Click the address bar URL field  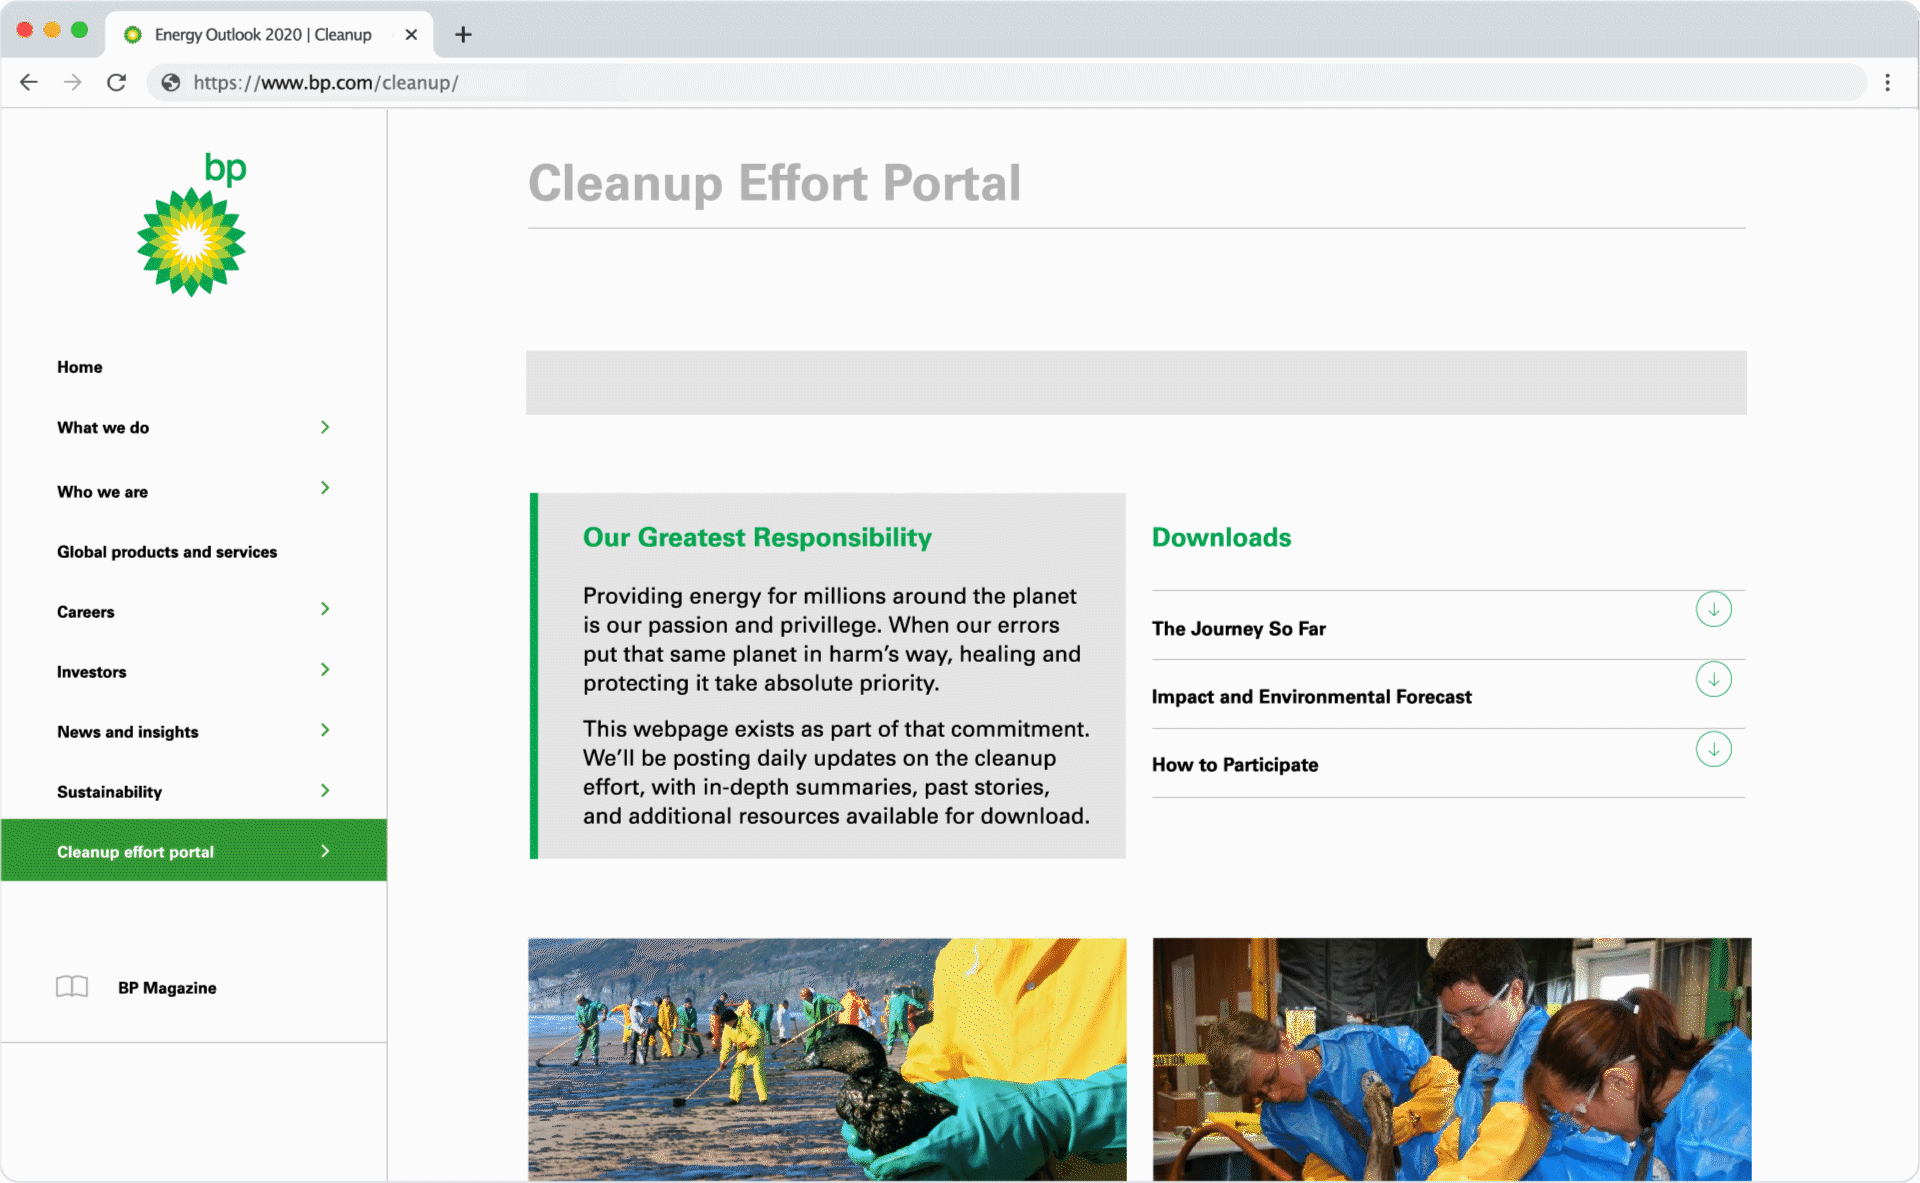tap(1007, 82)
